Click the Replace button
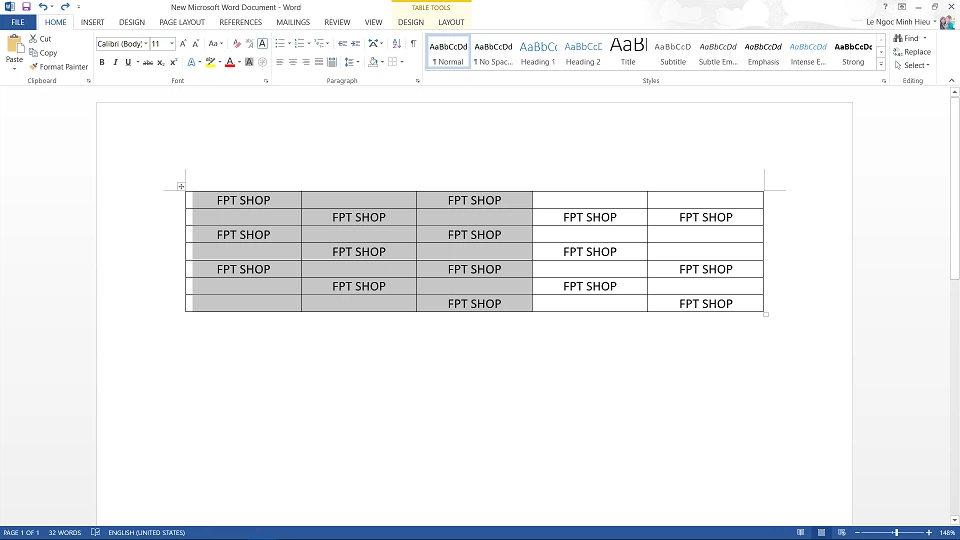The image size is (960, 540). 912,52
